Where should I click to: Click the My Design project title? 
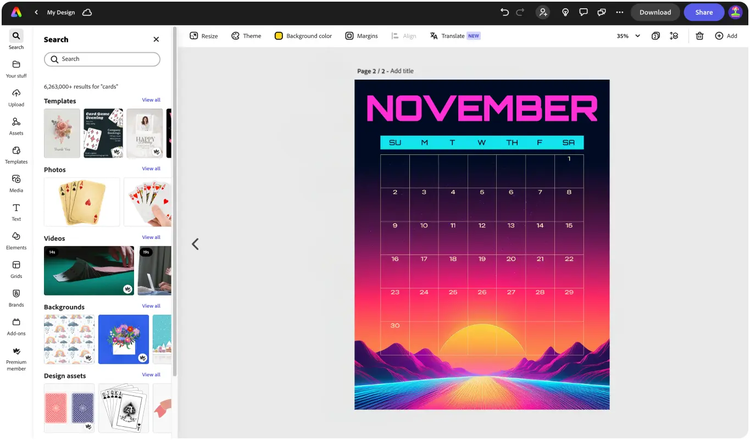[x=61, y=12]
